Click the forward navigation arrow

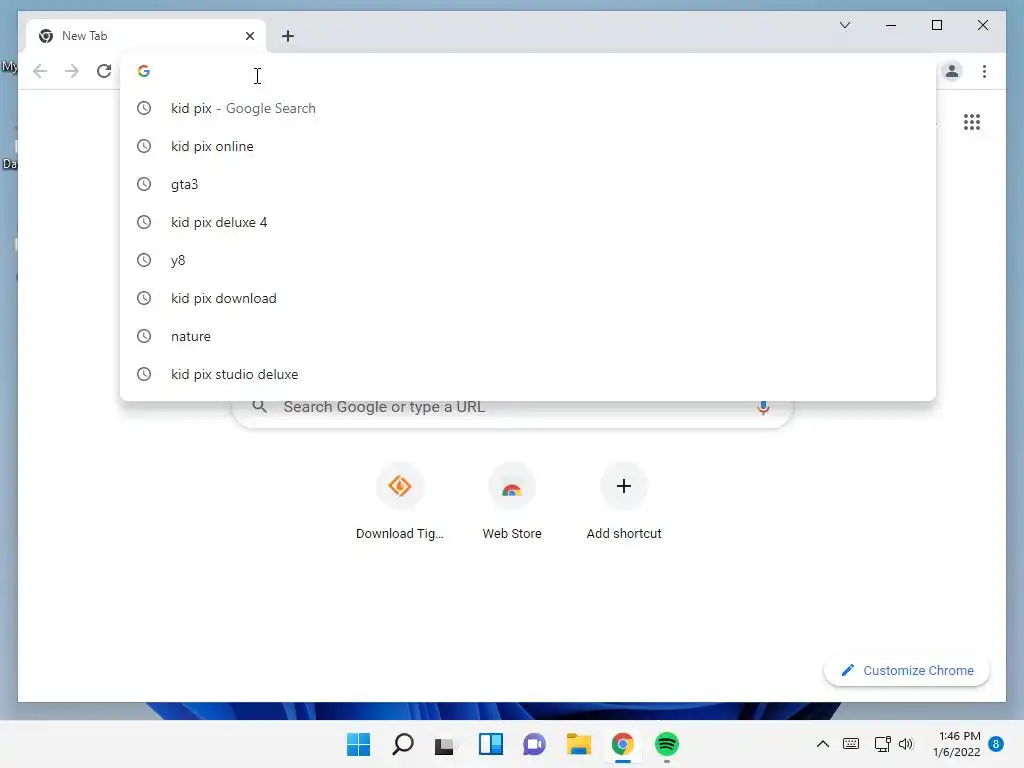click(x=72, y=71)
